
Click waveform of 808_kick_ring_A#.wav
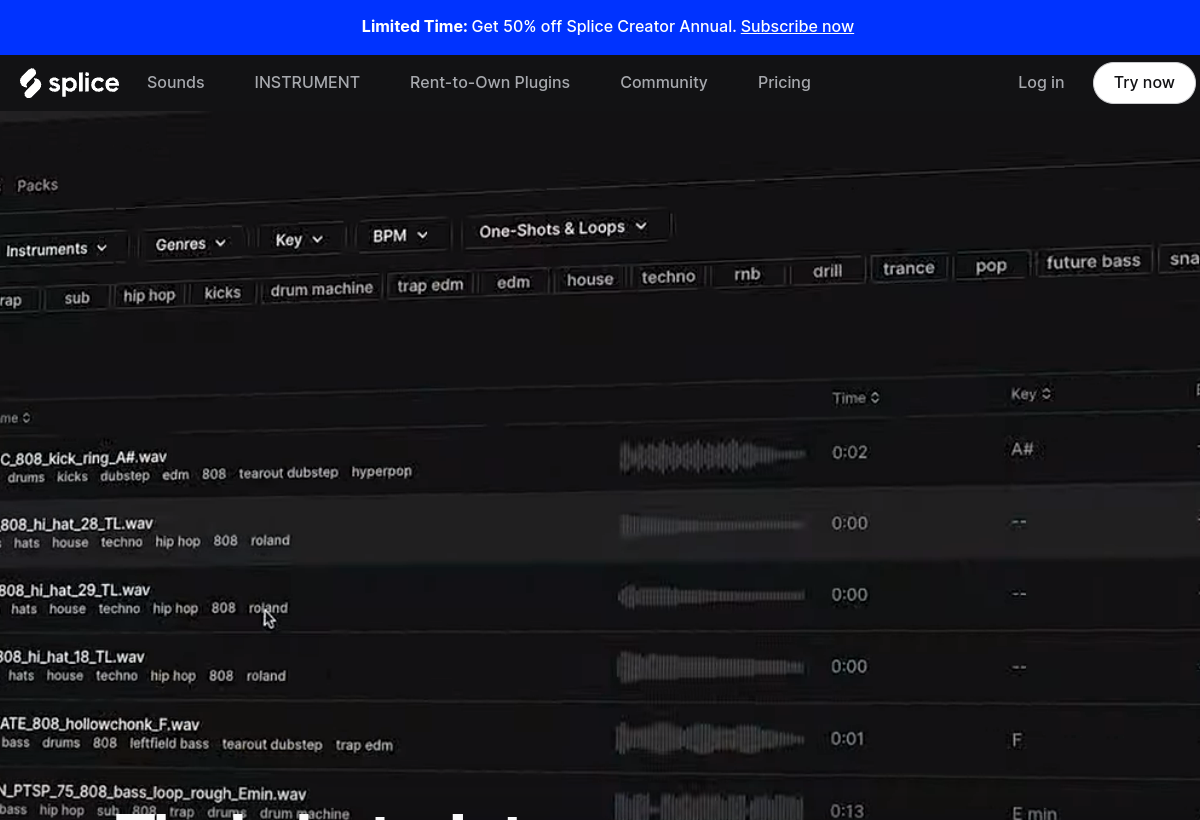pos(712,456)
